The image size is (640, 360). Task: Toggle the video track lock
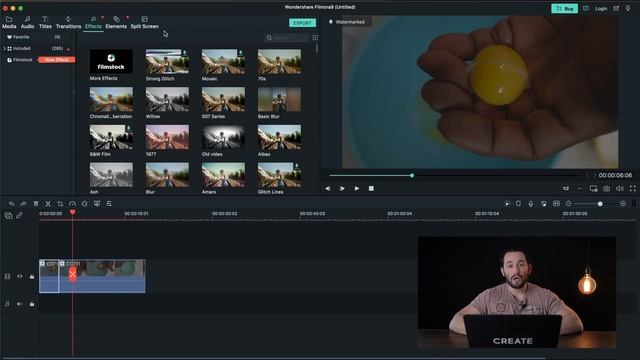coord(32,276)
